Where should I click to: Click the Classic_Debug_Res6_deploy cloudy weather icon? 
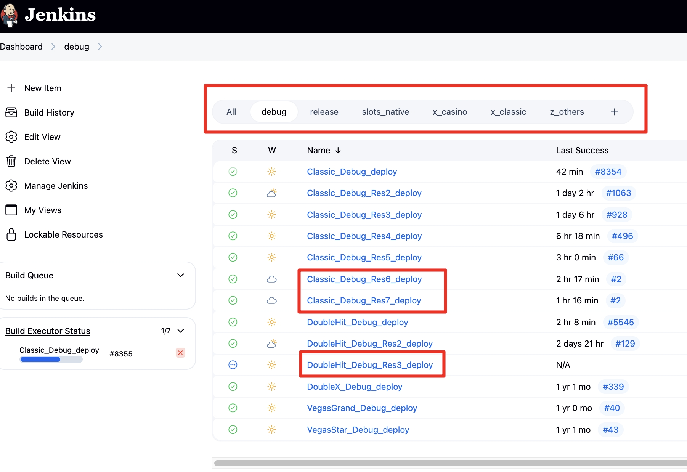tap(271, 279)
